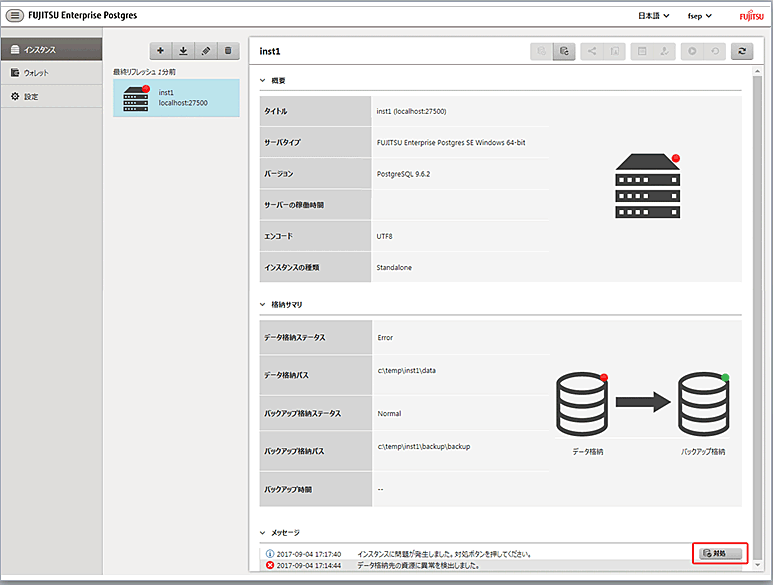Click the 'UTF8' encoding value

[385, 236]
